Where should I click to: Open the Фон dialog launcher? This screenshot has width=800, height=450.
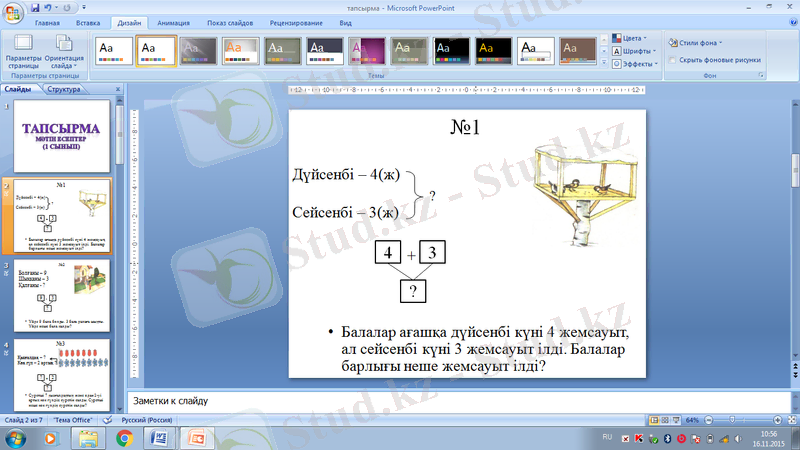761,76
